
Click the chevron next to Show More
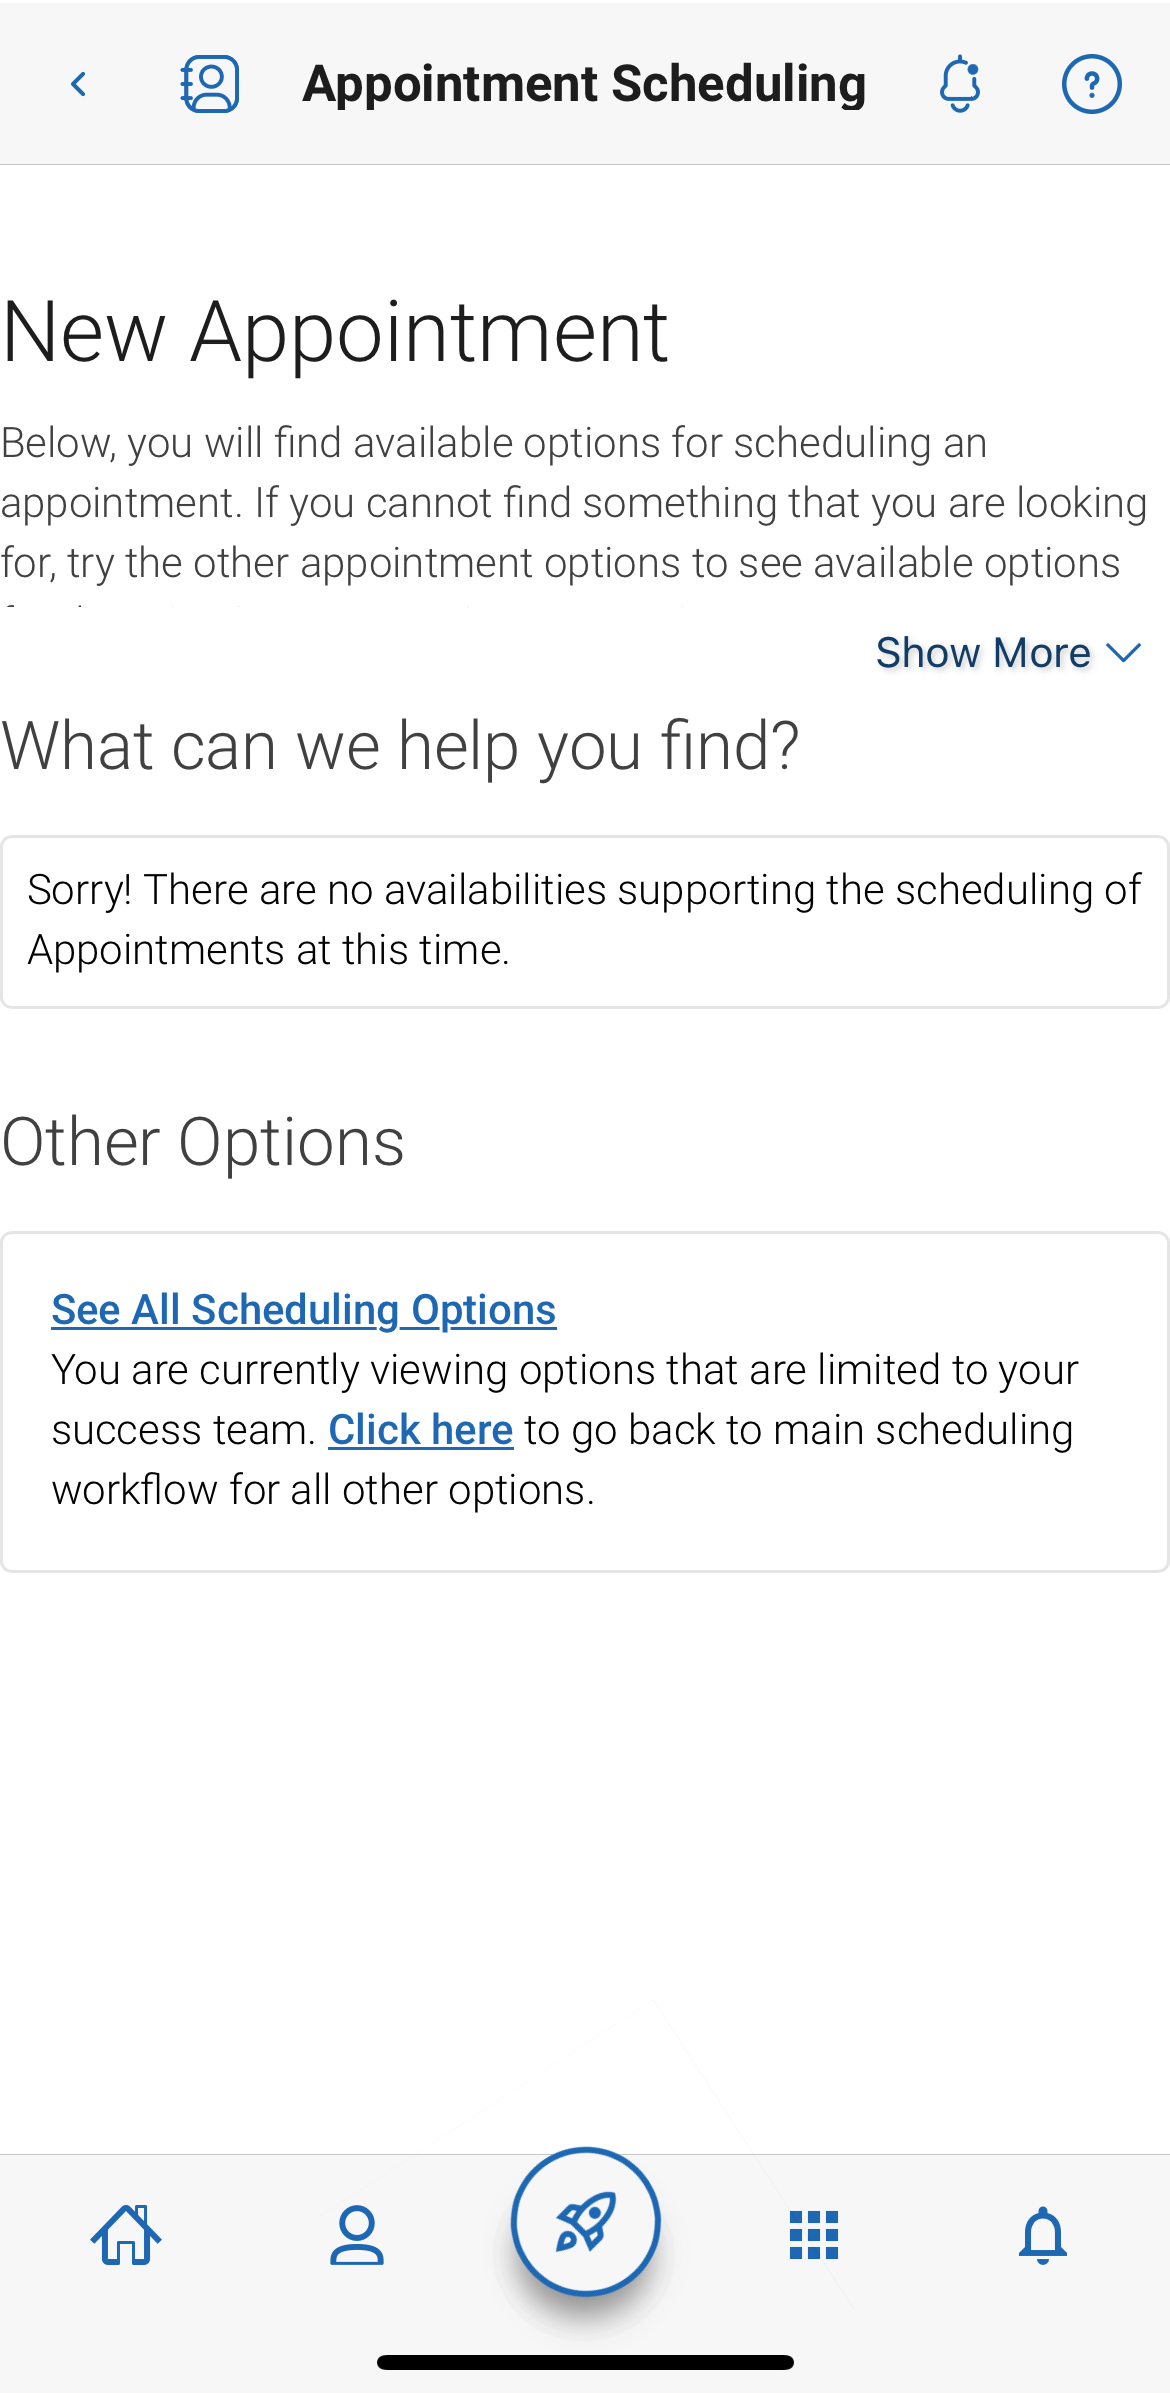1125,653
